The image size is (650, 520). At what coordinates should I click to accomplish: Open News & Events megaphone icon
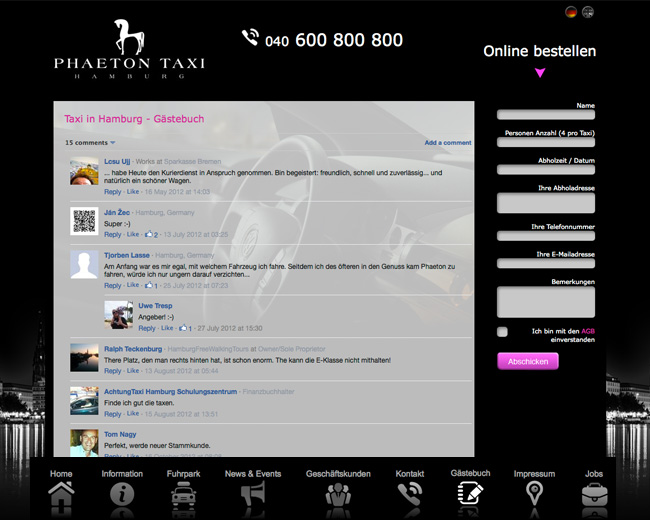pos(252,494)
